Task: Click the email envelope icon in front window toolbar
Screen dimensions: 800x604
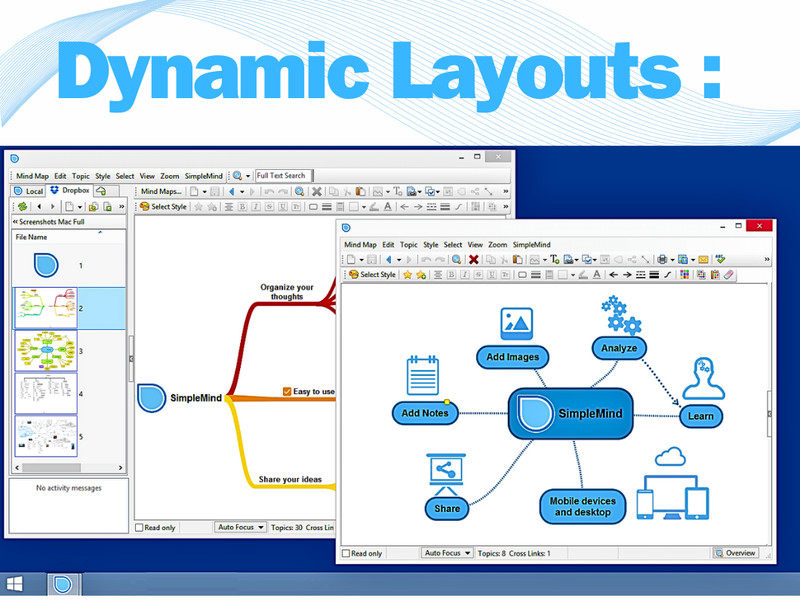Action: coord(703,259)
